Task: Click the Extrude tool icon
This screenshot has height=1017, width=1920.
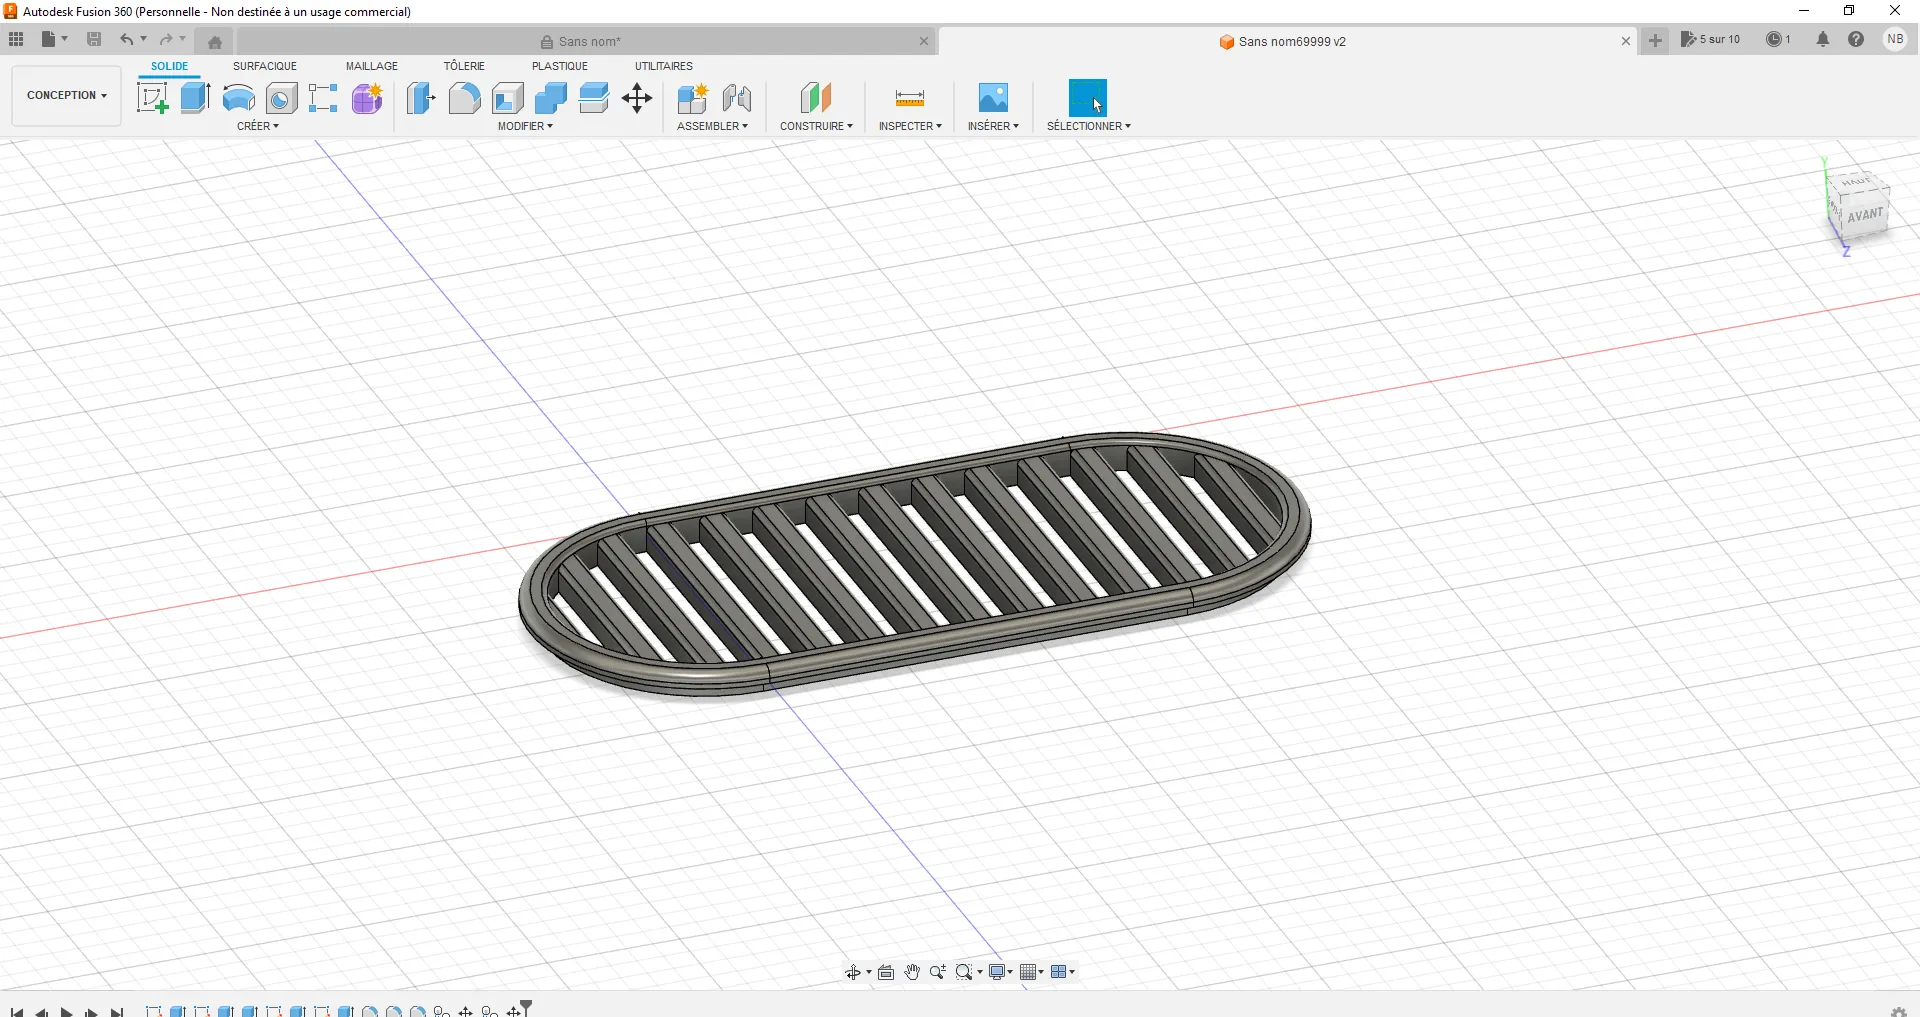Action: tap(195, 98)
